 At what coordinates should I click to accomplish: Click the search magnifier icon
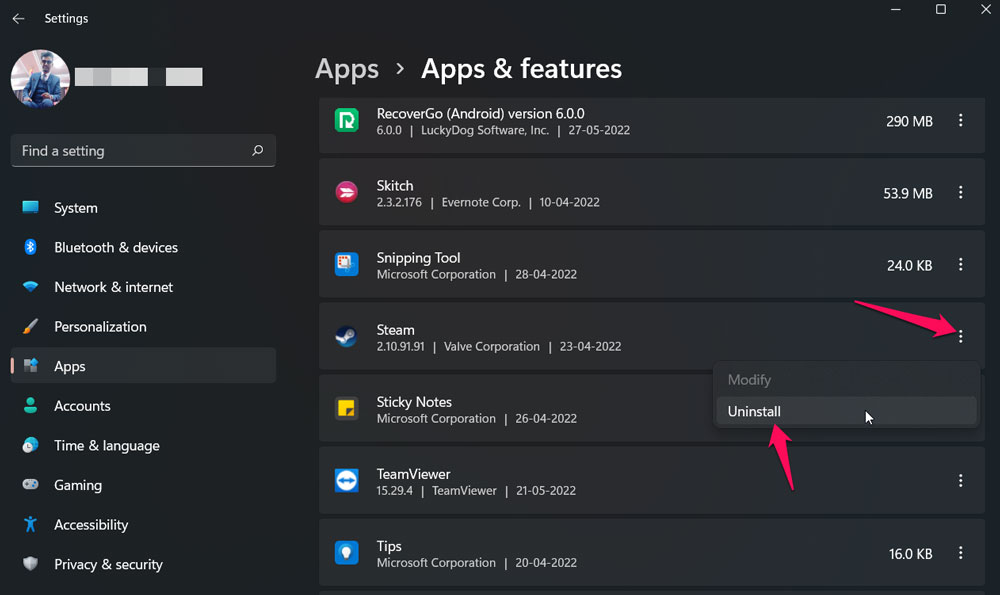pyautogui.click(x=258, y=151)
